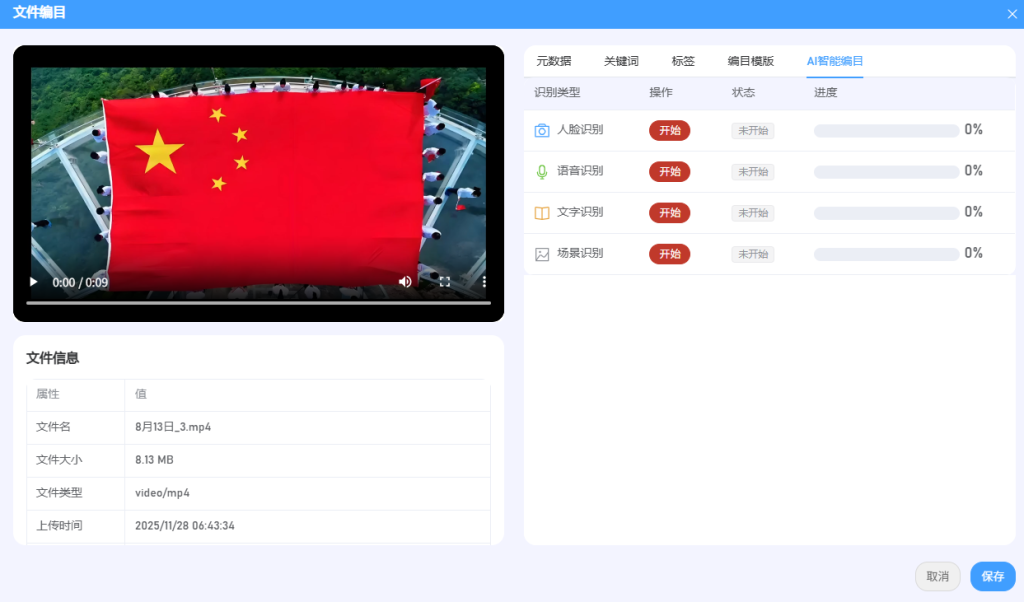Start 文字识别 with 开始 button
The height and width of the screenshot is (602, 1024).
[x=669, y=213]
